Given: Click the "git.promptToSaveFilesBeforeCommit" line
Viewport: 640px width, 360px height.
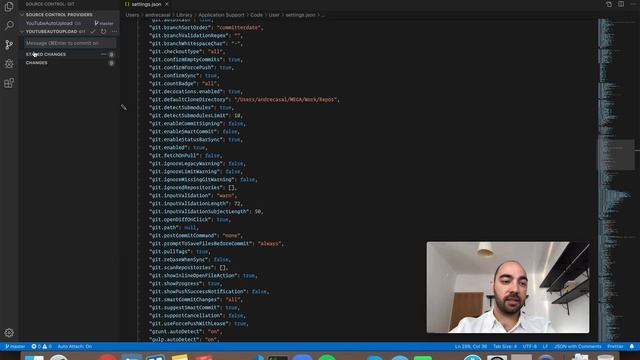Looking at the screenshot, I should (x=216, y=243).
